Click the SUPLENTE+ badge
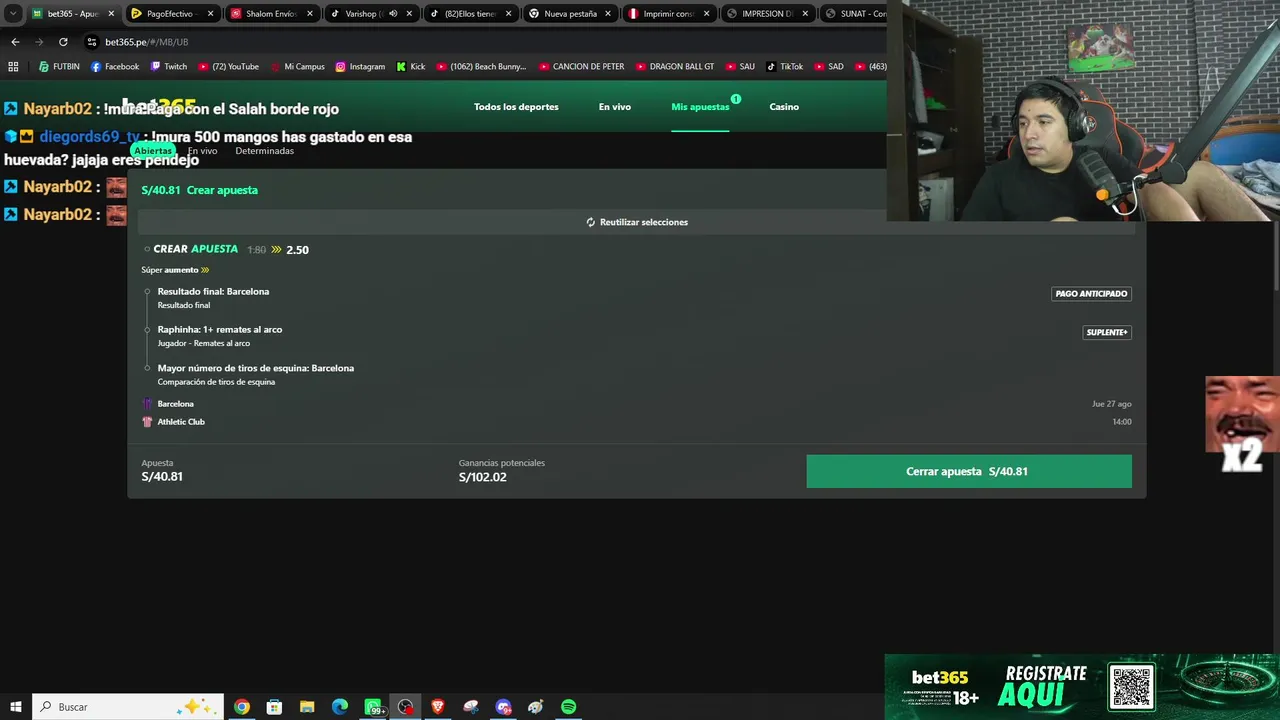Viewport: 1280px width, 720px height. [1107, 332]
